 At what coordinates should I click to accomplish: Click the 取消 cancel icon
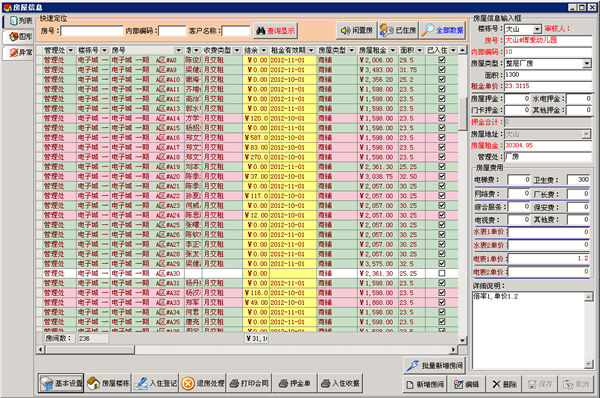point(568,384)
